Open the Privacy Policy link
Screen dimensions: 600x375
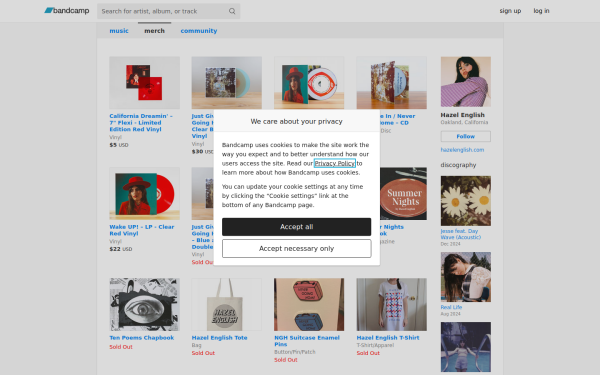(x=334, y=163)
